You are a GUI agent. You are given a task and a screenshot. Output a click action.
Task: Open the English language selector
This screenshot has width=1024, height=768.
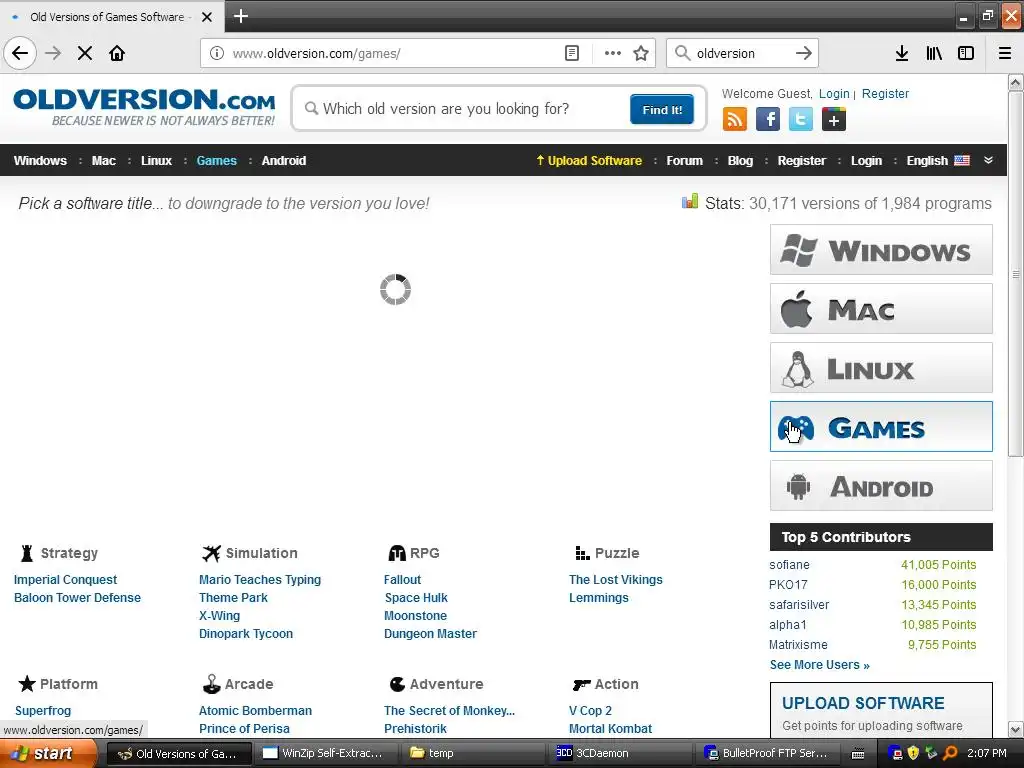coord(938,161)
